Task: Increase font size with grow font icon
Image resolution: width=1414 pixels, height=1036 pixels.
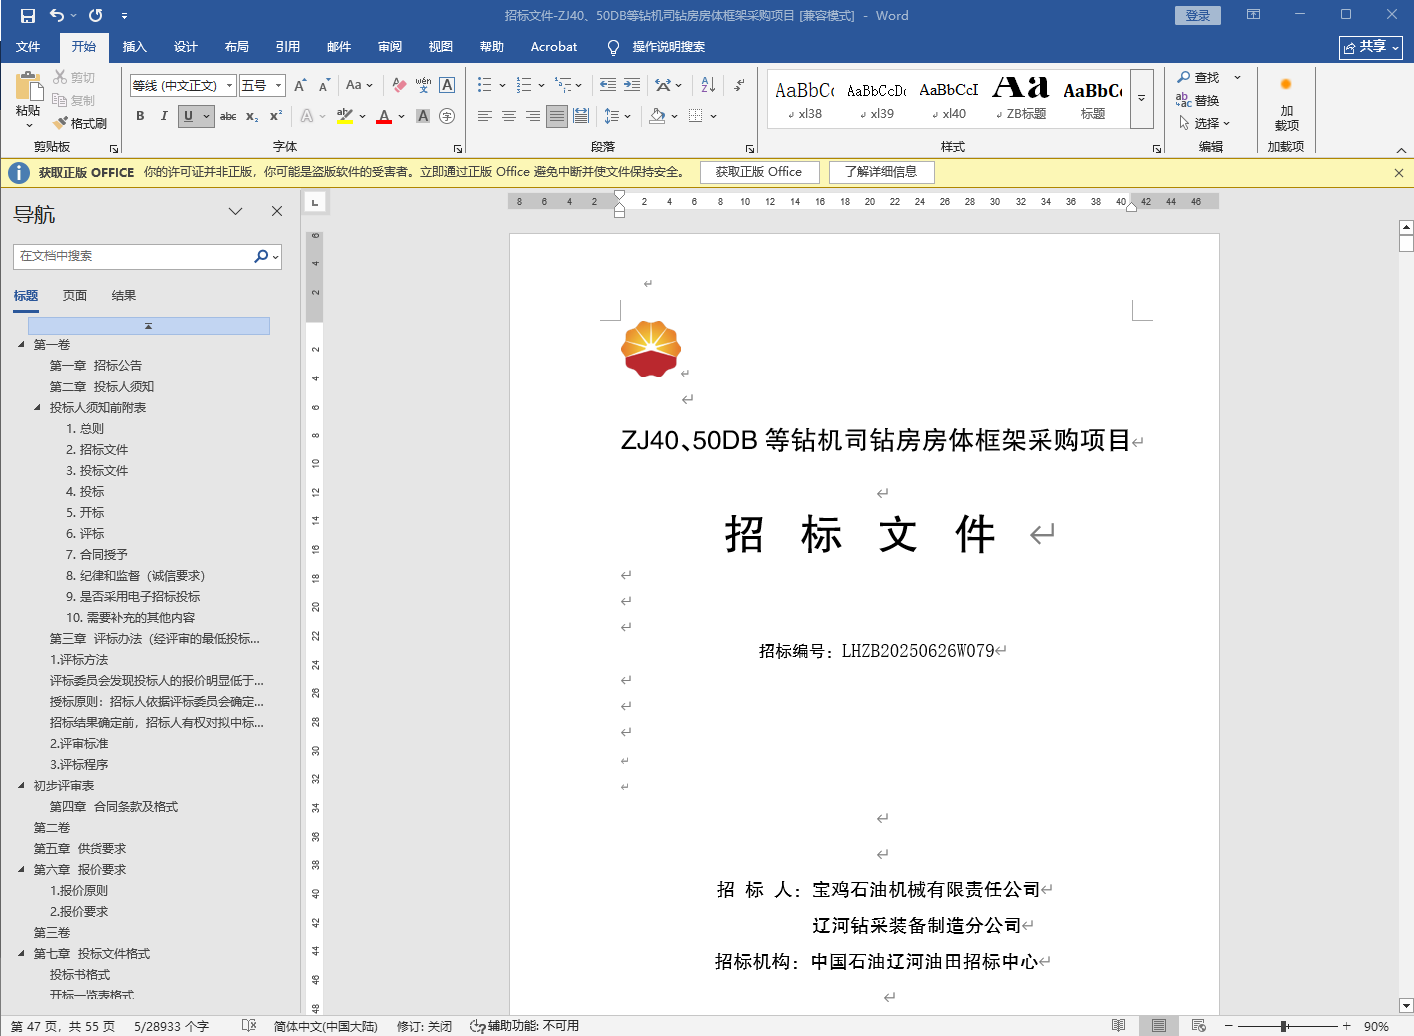Action: pos(300,86)
